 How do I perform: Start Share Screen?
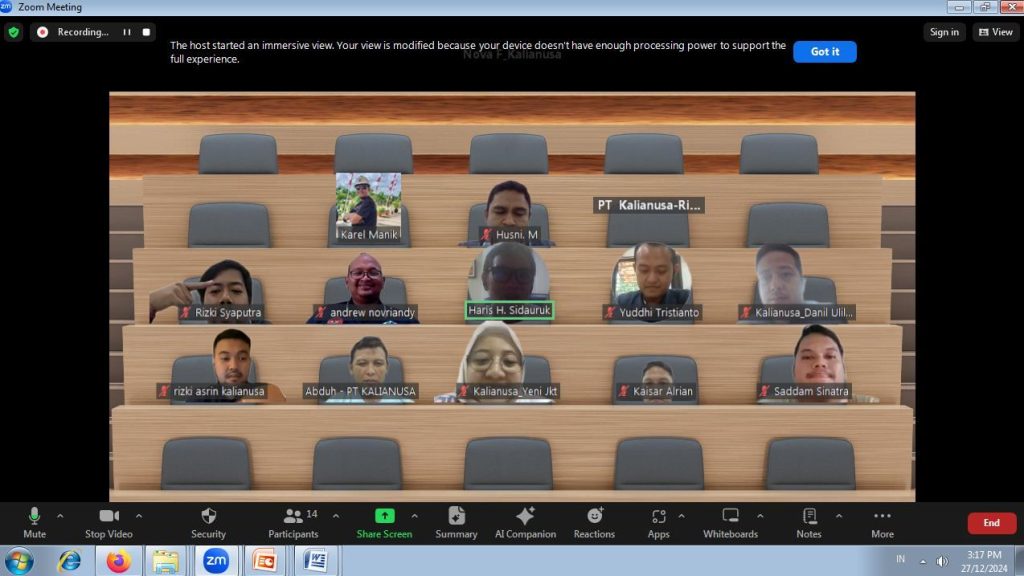coord(384,522)
